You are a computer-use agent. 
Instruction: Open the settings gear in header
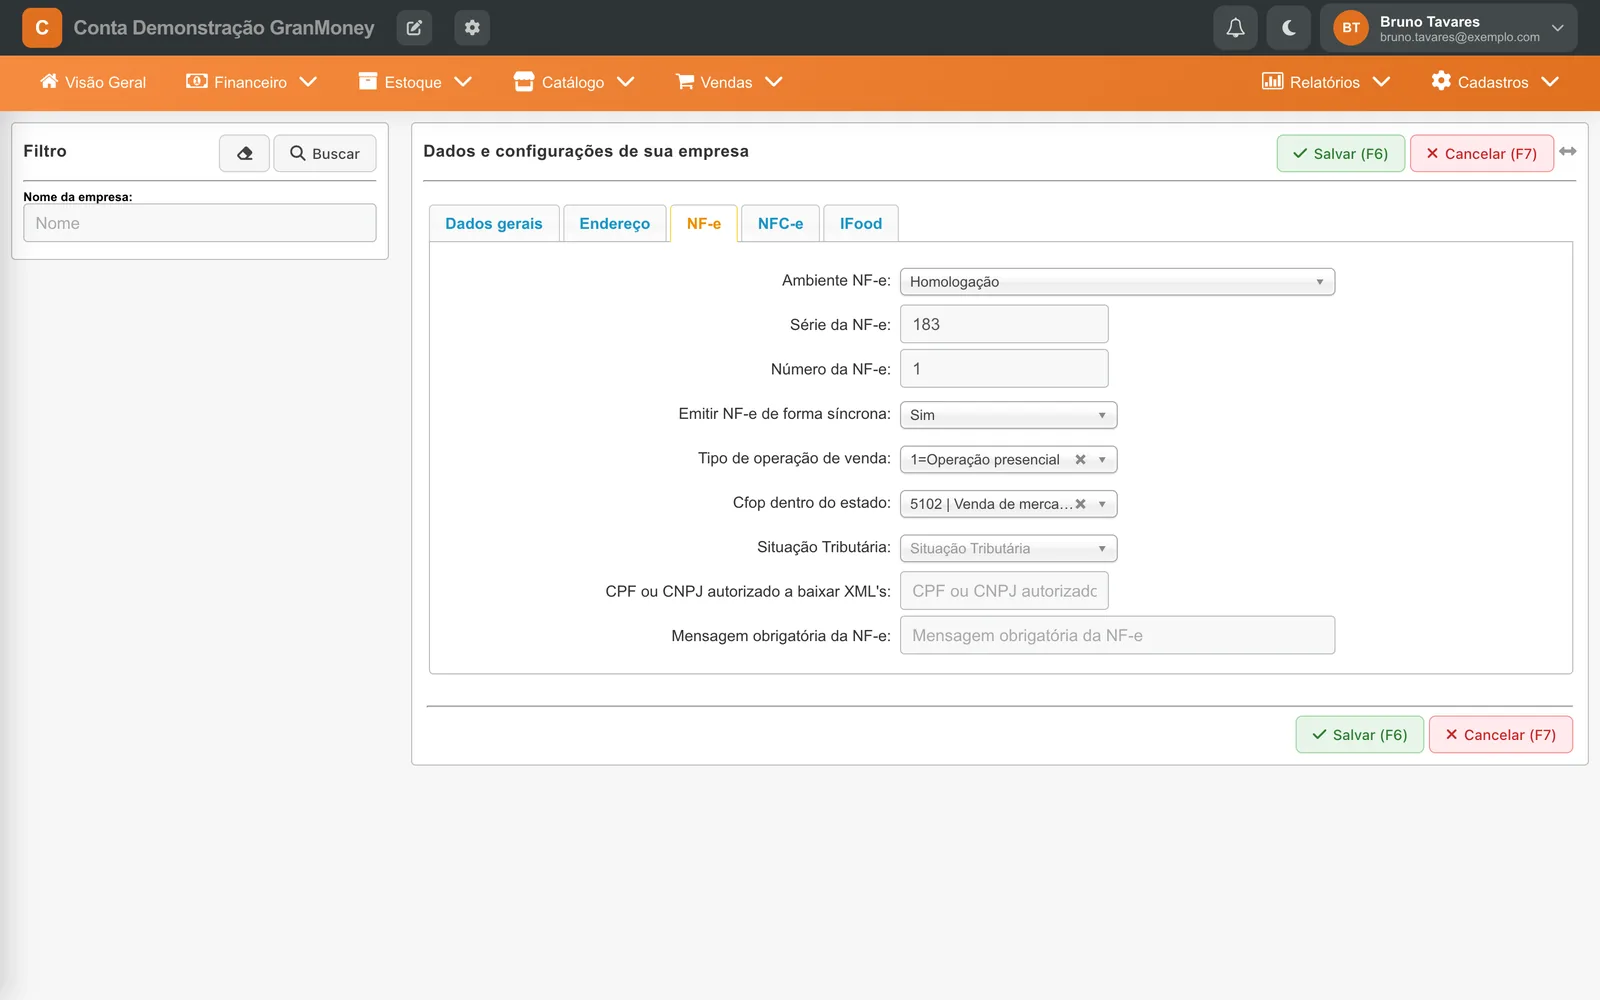pos(472,28)
